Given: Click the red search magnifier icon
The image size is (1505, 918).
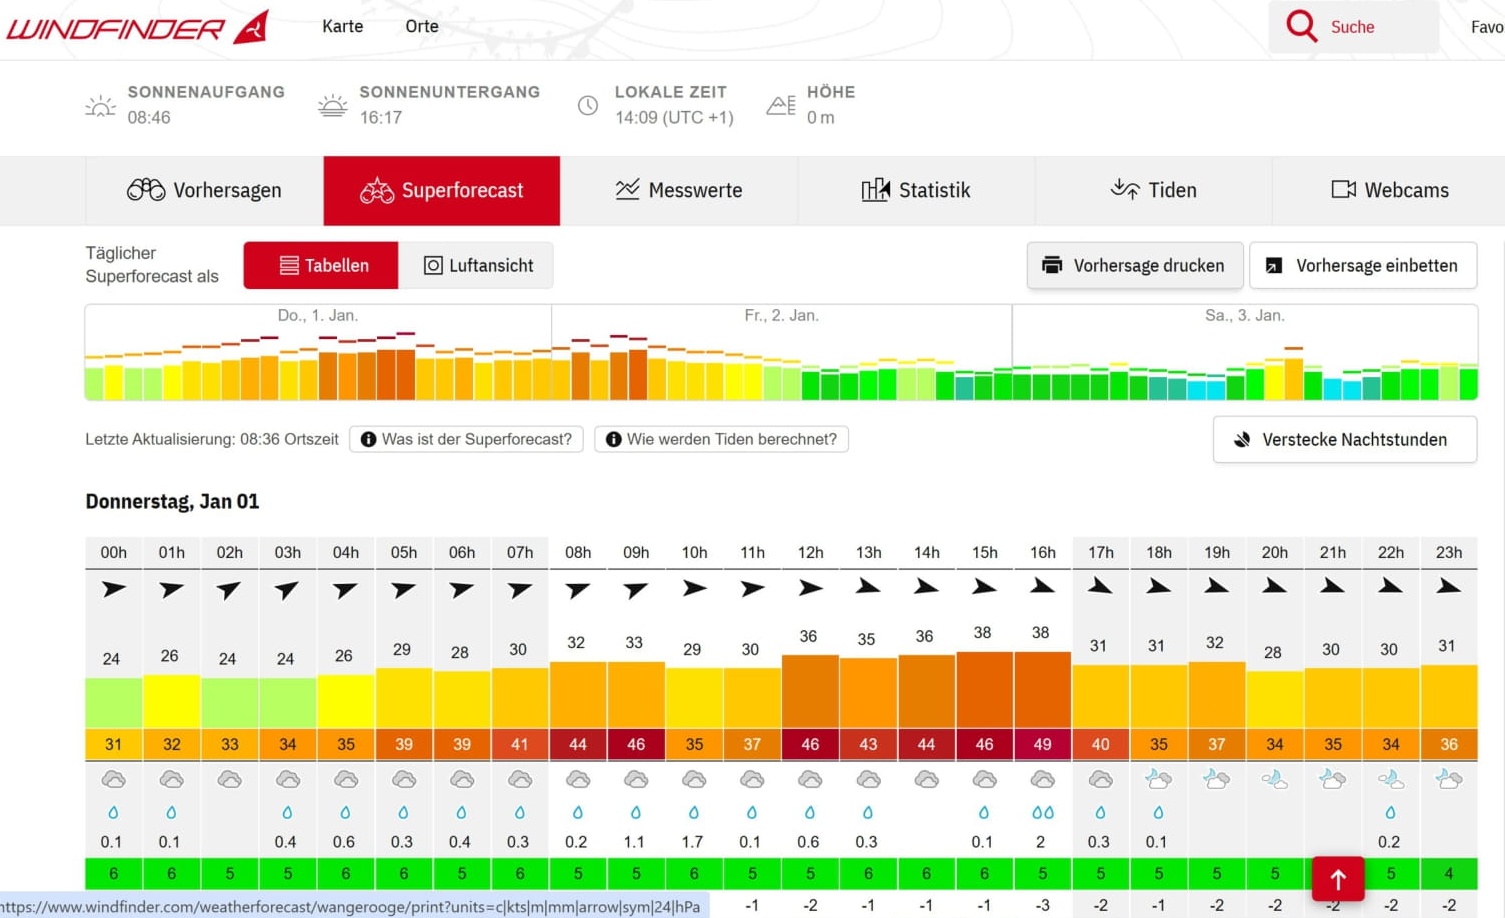Looking at the screenshot, I should pyautogui.click(x=1301, y=26).
